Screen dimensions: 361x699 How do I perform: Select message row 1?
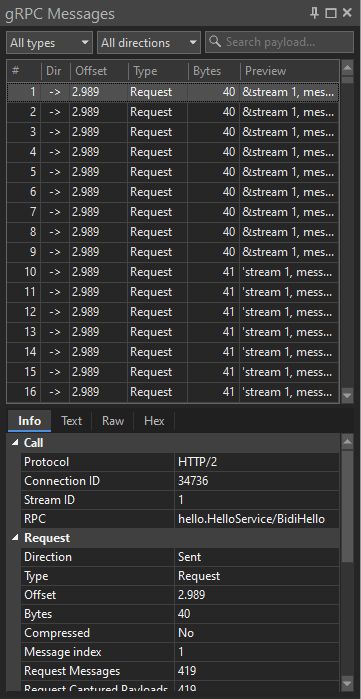tap(173, 92)
